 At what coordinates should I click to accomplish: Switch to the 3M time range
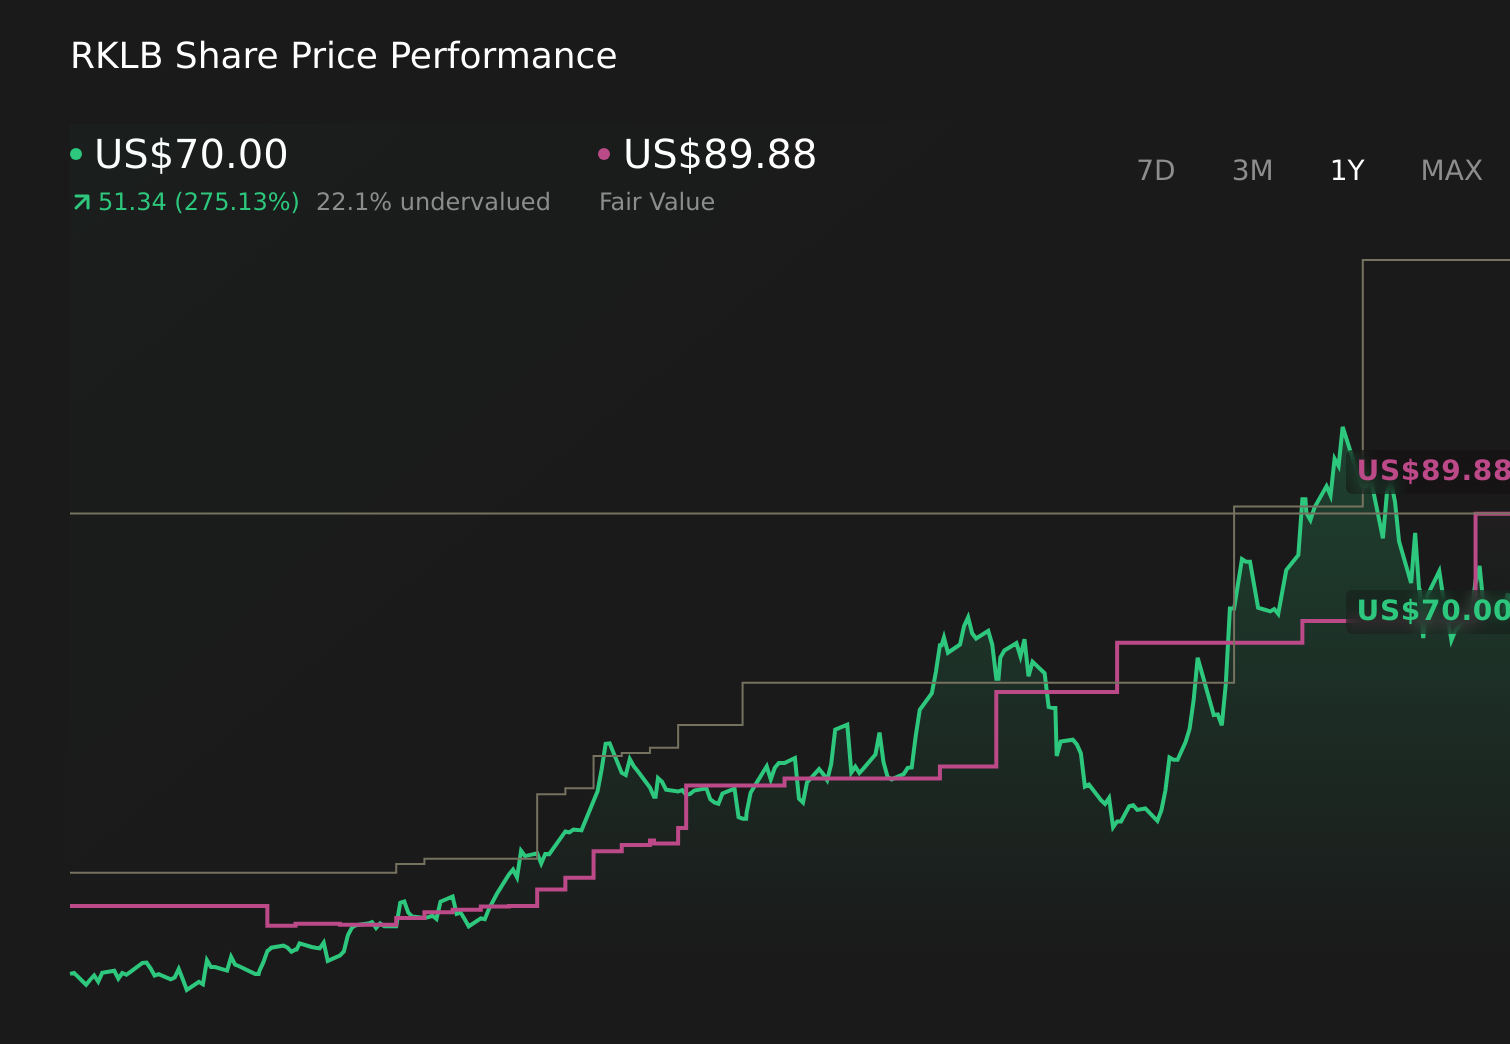click(1252, 171)
